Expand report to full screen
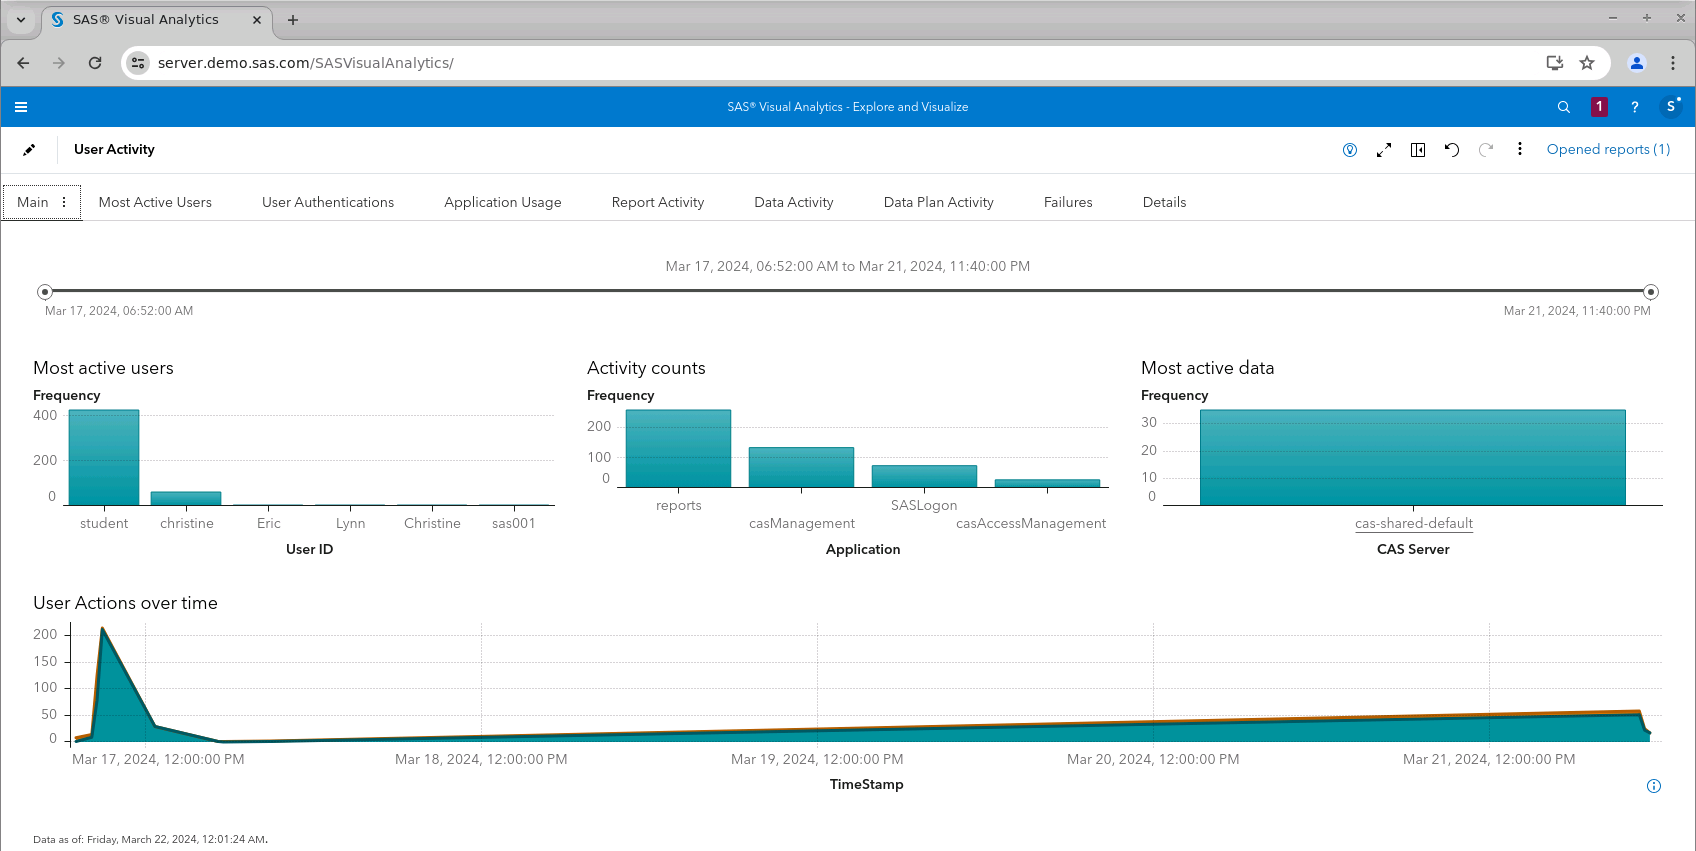The height and width of the screenshot is (851, 1696). [1384, 150]
